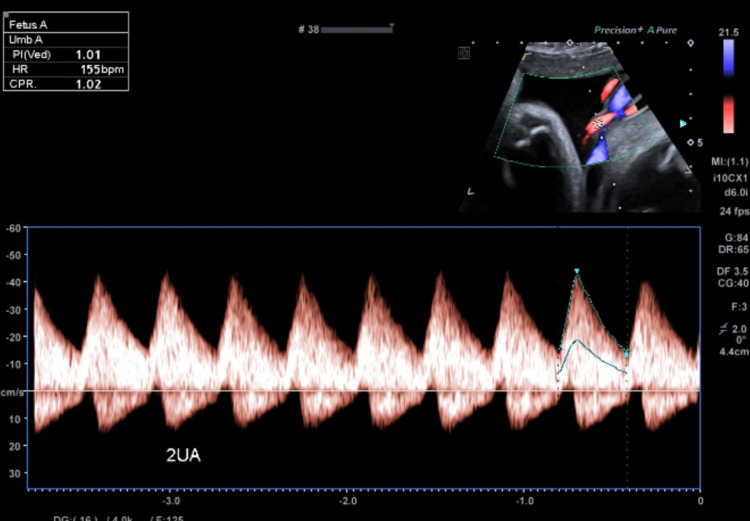Click the Precision+ label
The height and width of the screenshot is (521, 750).
618,30
